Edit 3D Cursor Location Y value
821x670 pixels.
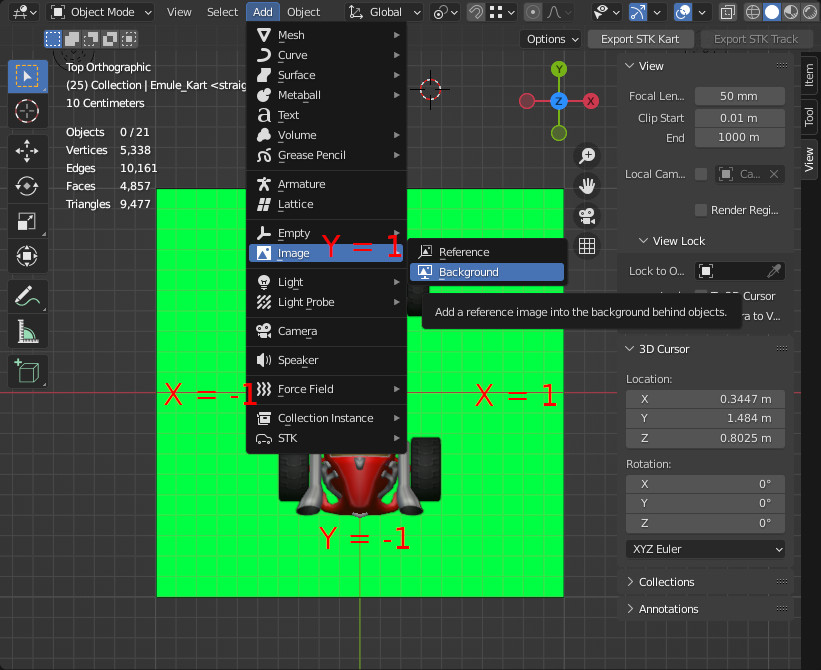705,418
